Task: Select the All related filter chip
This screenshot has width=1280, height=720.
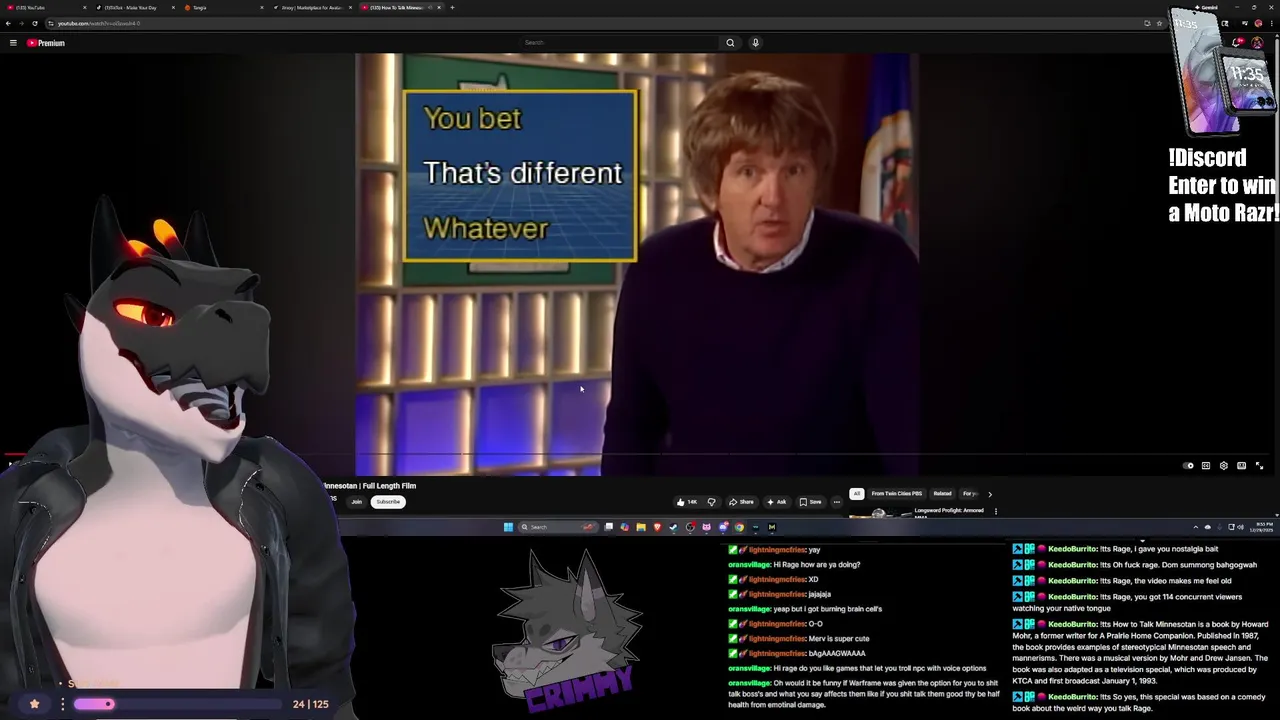Action: [x=856, y=494]
